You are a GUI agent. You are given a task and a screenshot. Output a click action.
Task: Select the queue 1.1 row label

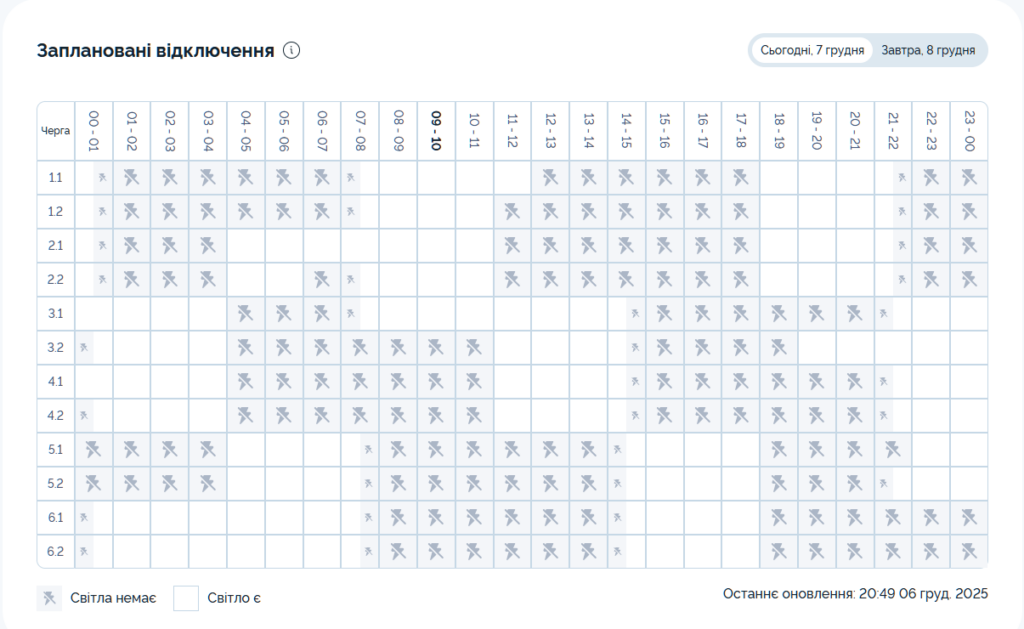56,178
